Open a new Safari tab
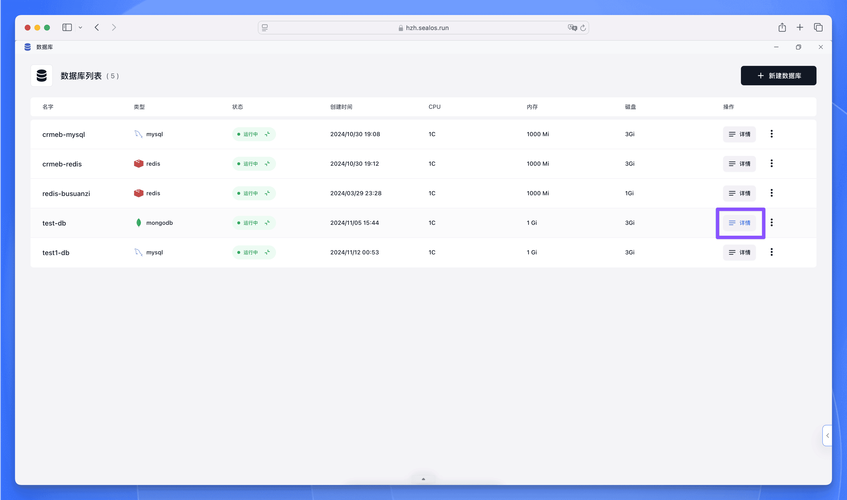 click(800, 28)
